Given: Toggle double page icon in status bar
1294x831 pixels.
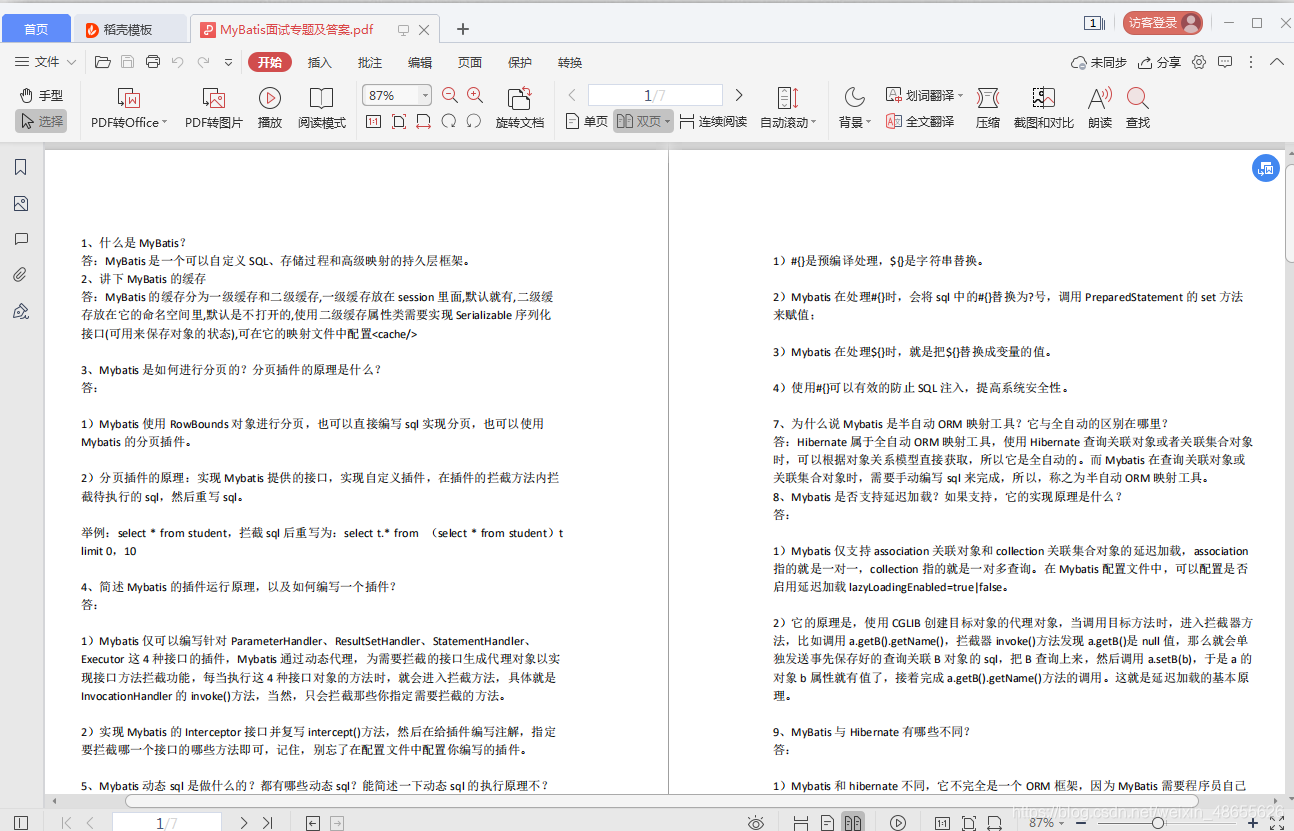Looking at the screenshot, I should [852, 822].
